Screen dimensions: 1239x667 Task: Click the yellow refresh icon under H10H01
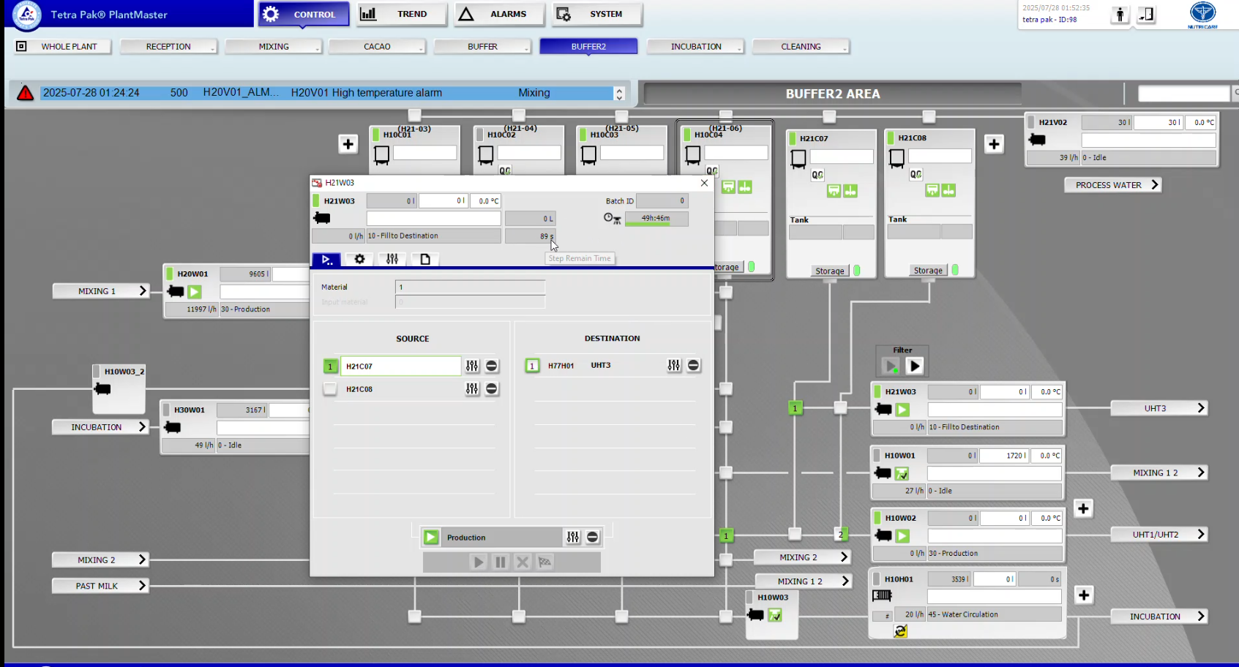[x=900, y=631]
